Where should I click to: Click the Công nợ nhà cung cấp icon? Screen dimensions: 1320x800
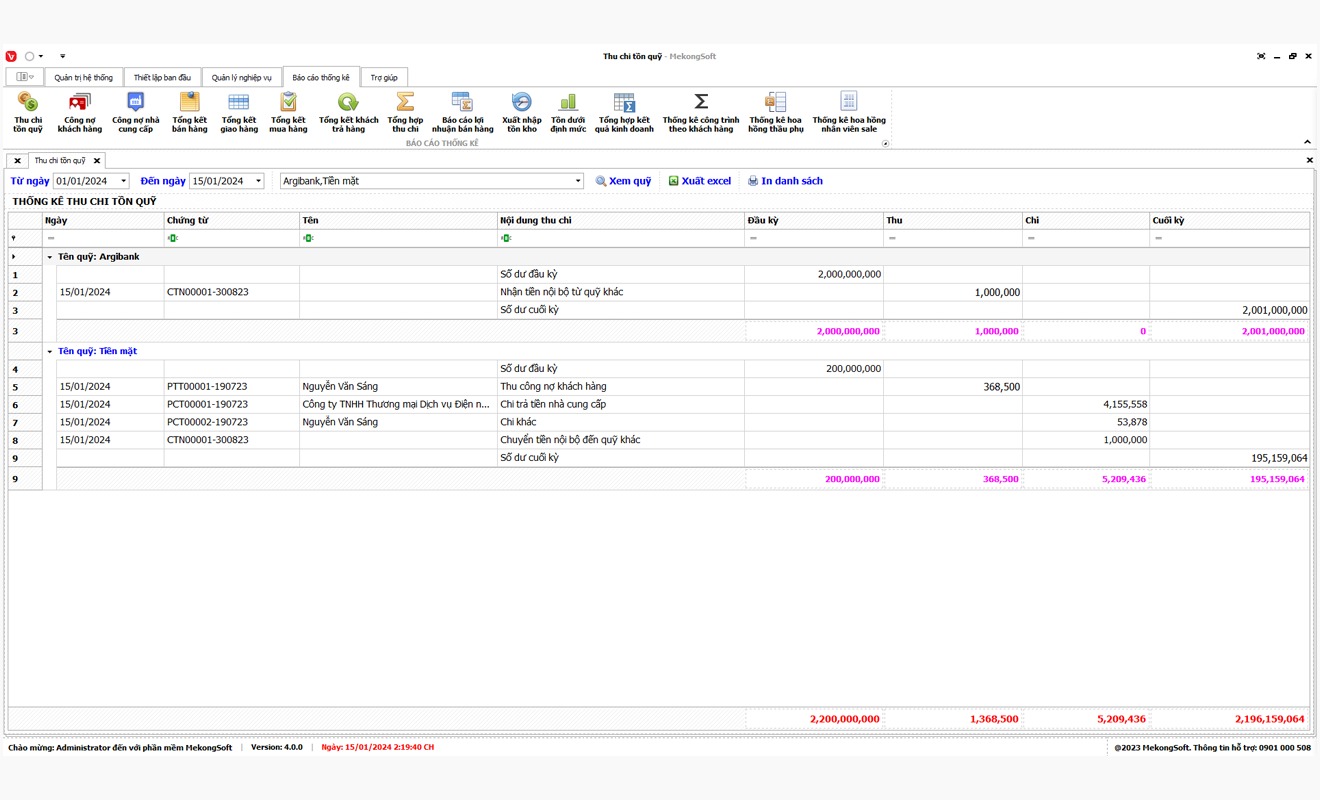pyautogui.click(x=135, y=111)
